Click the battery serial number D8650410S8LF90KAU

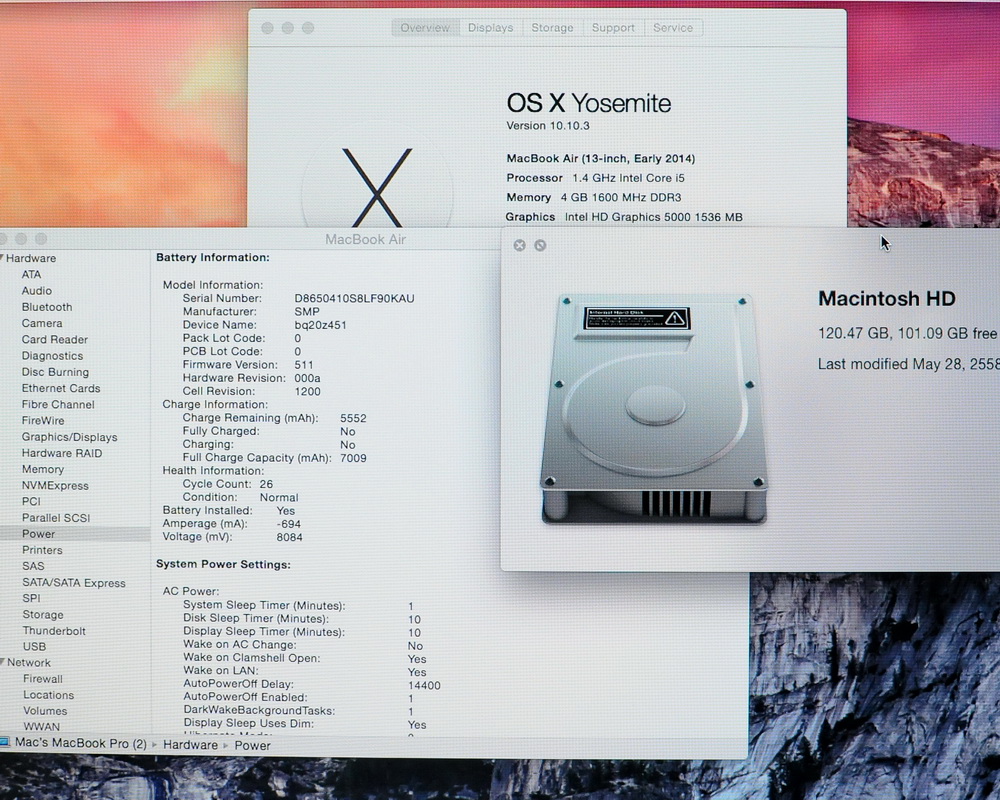[x=355, y=299]
